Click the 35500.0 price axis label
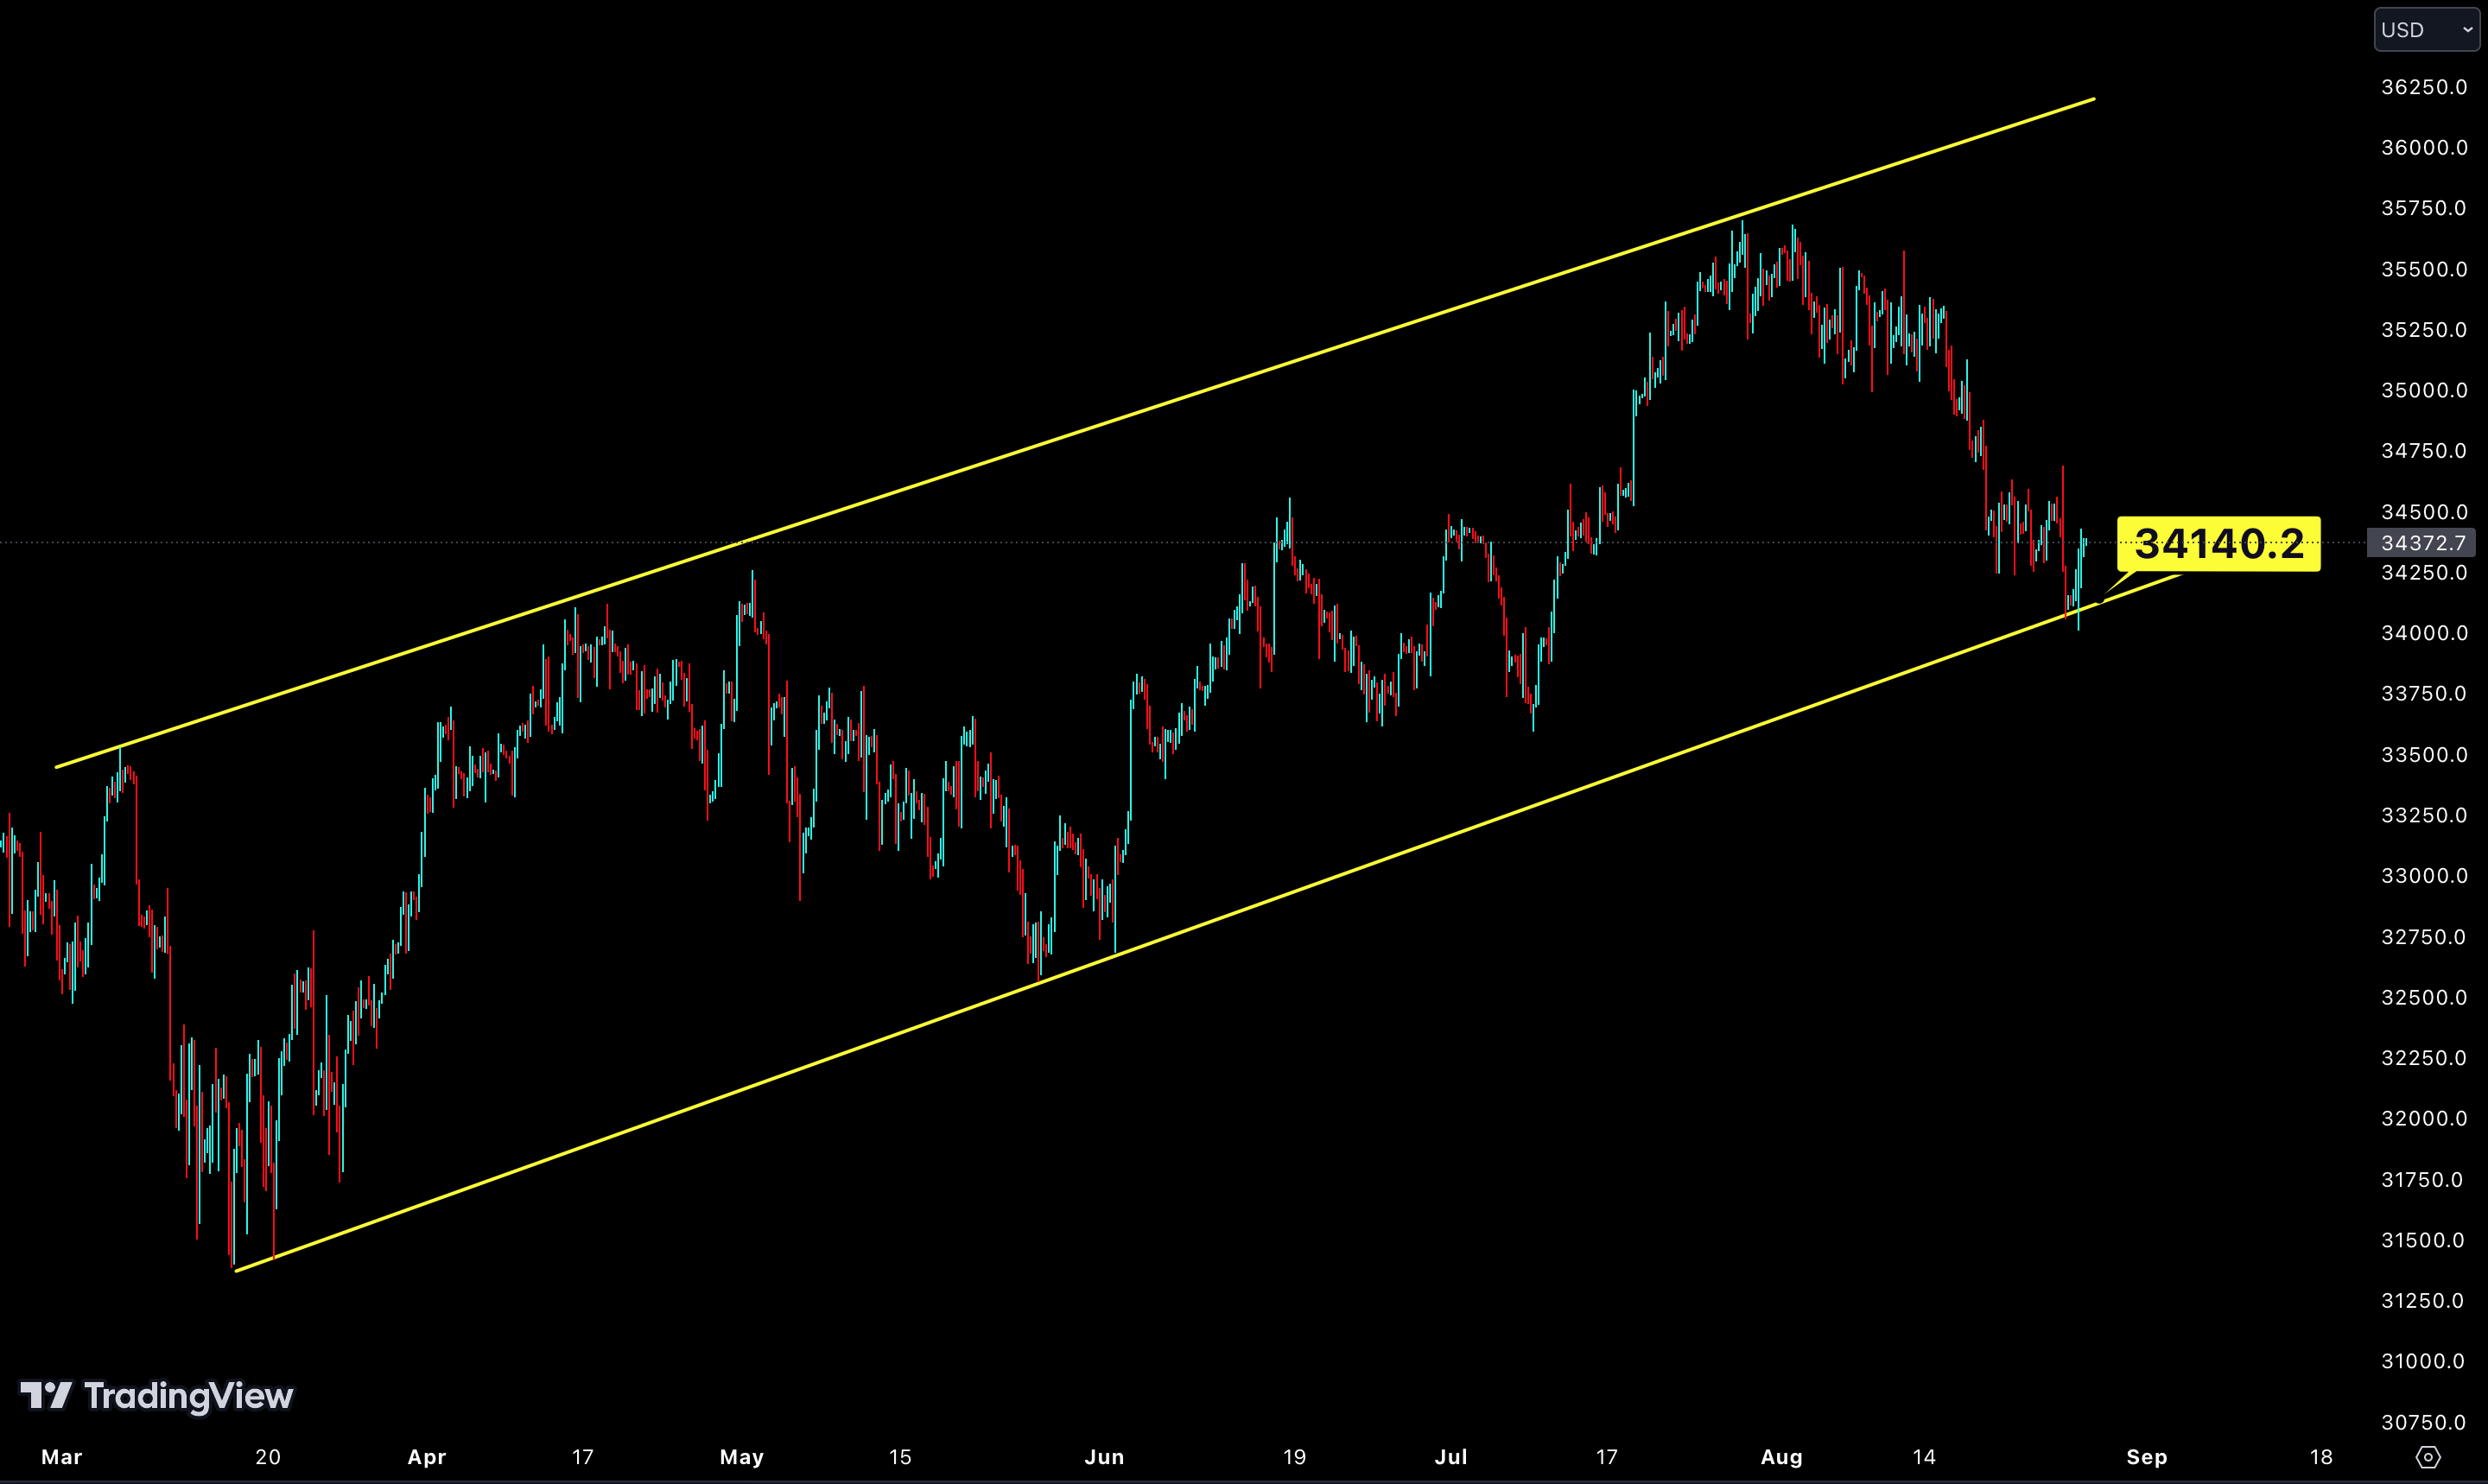 pyautogui.click(x=2424, y=269)
